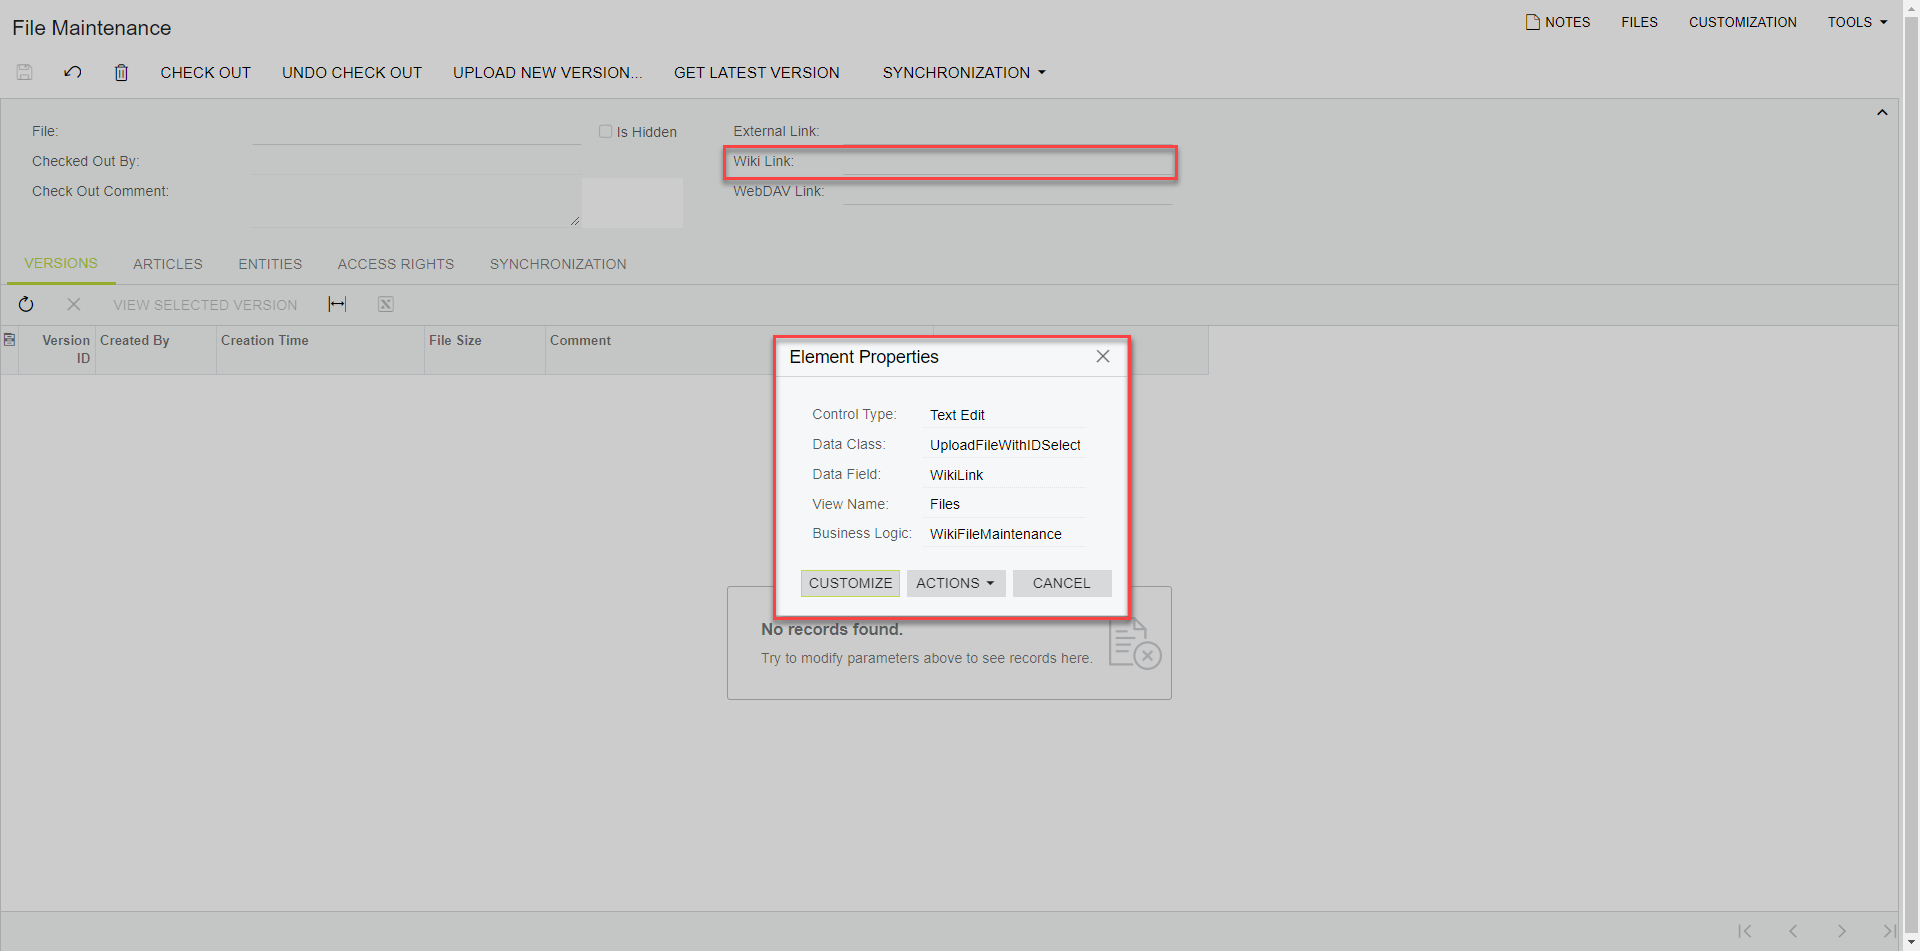The width and height of the screenshot is (1920, 951).
Task: Go to the first page of records
Action: point(1744,931)
